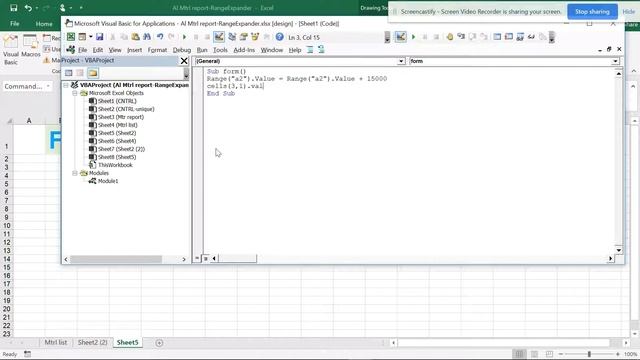Collapse the VBAProject root node

(66, 85)
